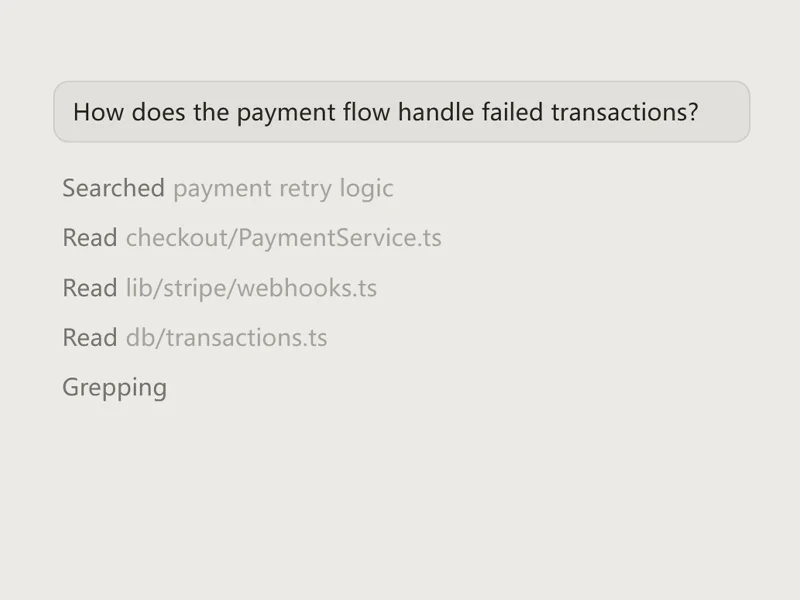The height and width of the screenshot is (600, 800).
Task: Open the checkout/PaymentService.ts file link
Action: click(x=284, y=238)
